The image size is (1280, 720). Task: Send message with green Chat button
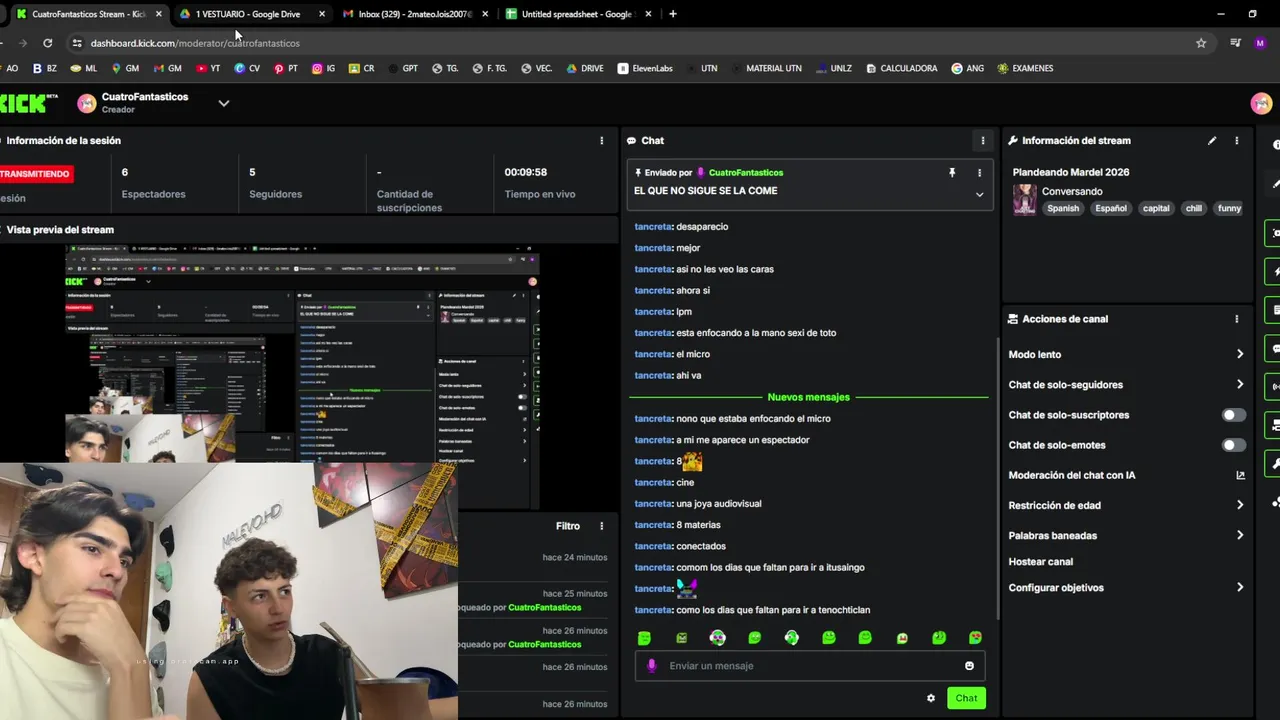(x=966, y=698)
